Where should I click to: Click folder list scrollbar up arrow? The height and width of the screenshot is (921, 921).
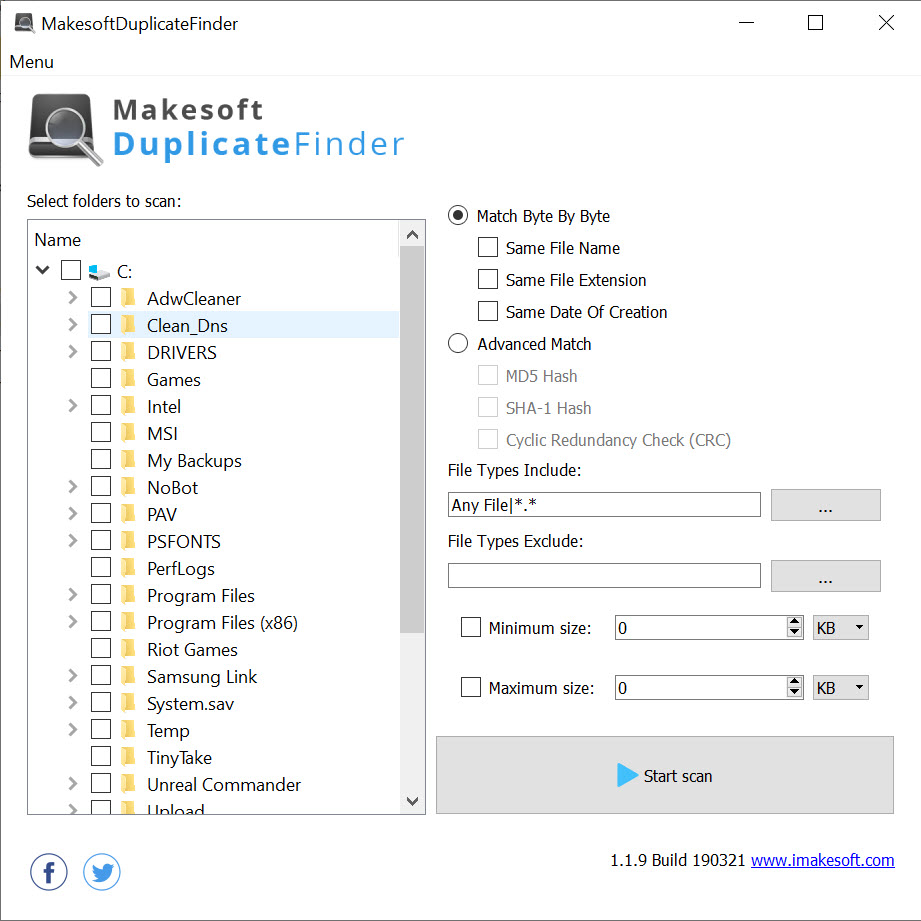pyautogui.click(x=412, y=235)
